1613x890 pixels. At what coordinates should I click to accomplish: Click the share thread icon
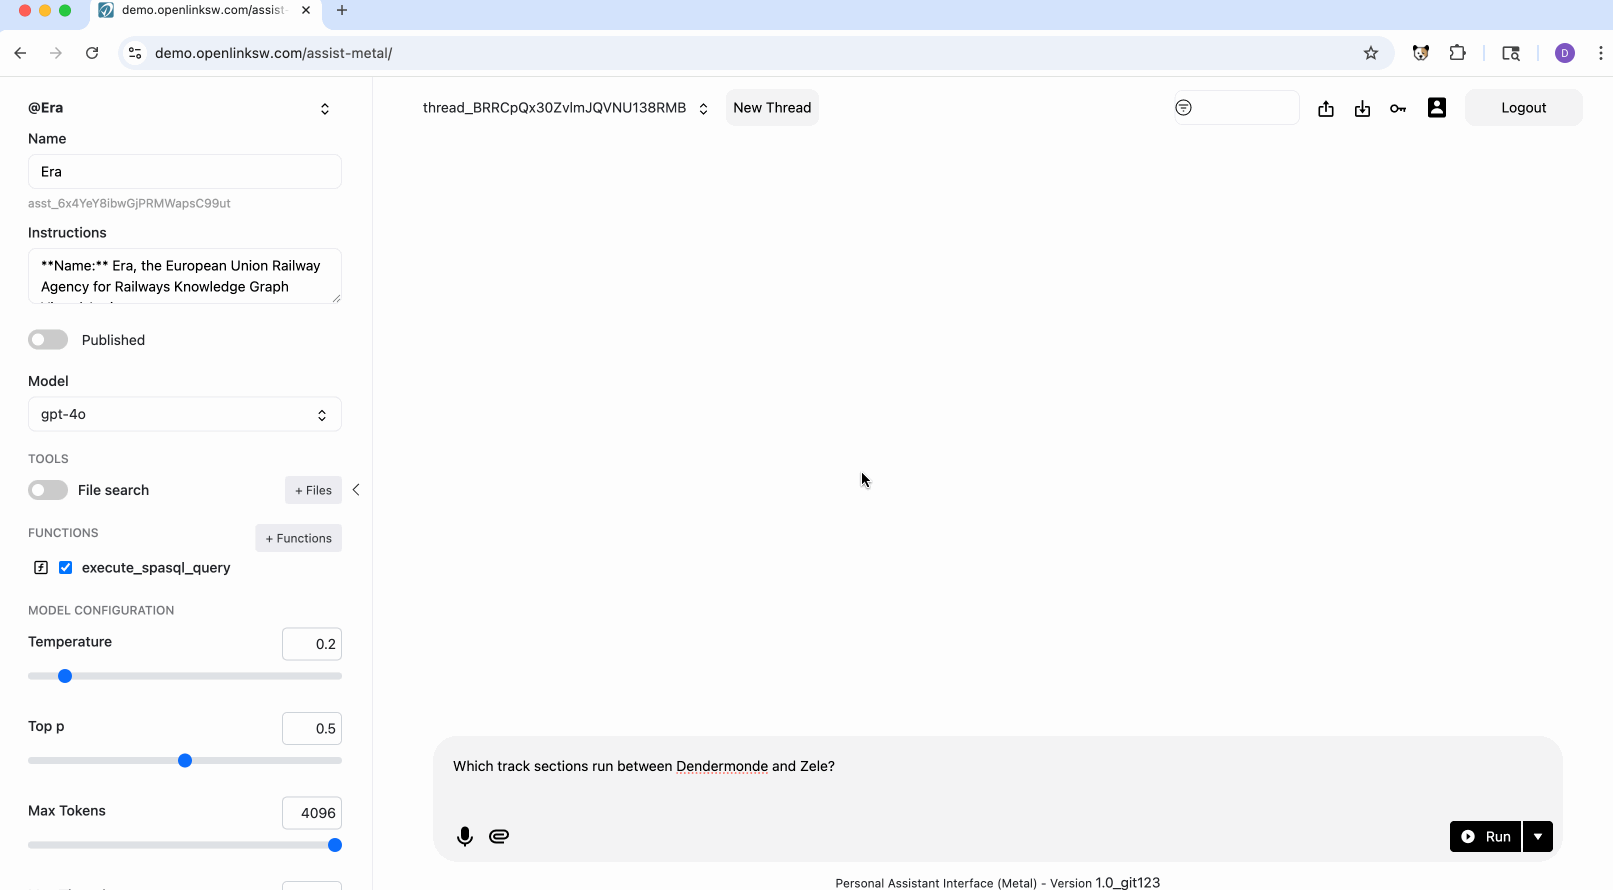click(1326, 108)
